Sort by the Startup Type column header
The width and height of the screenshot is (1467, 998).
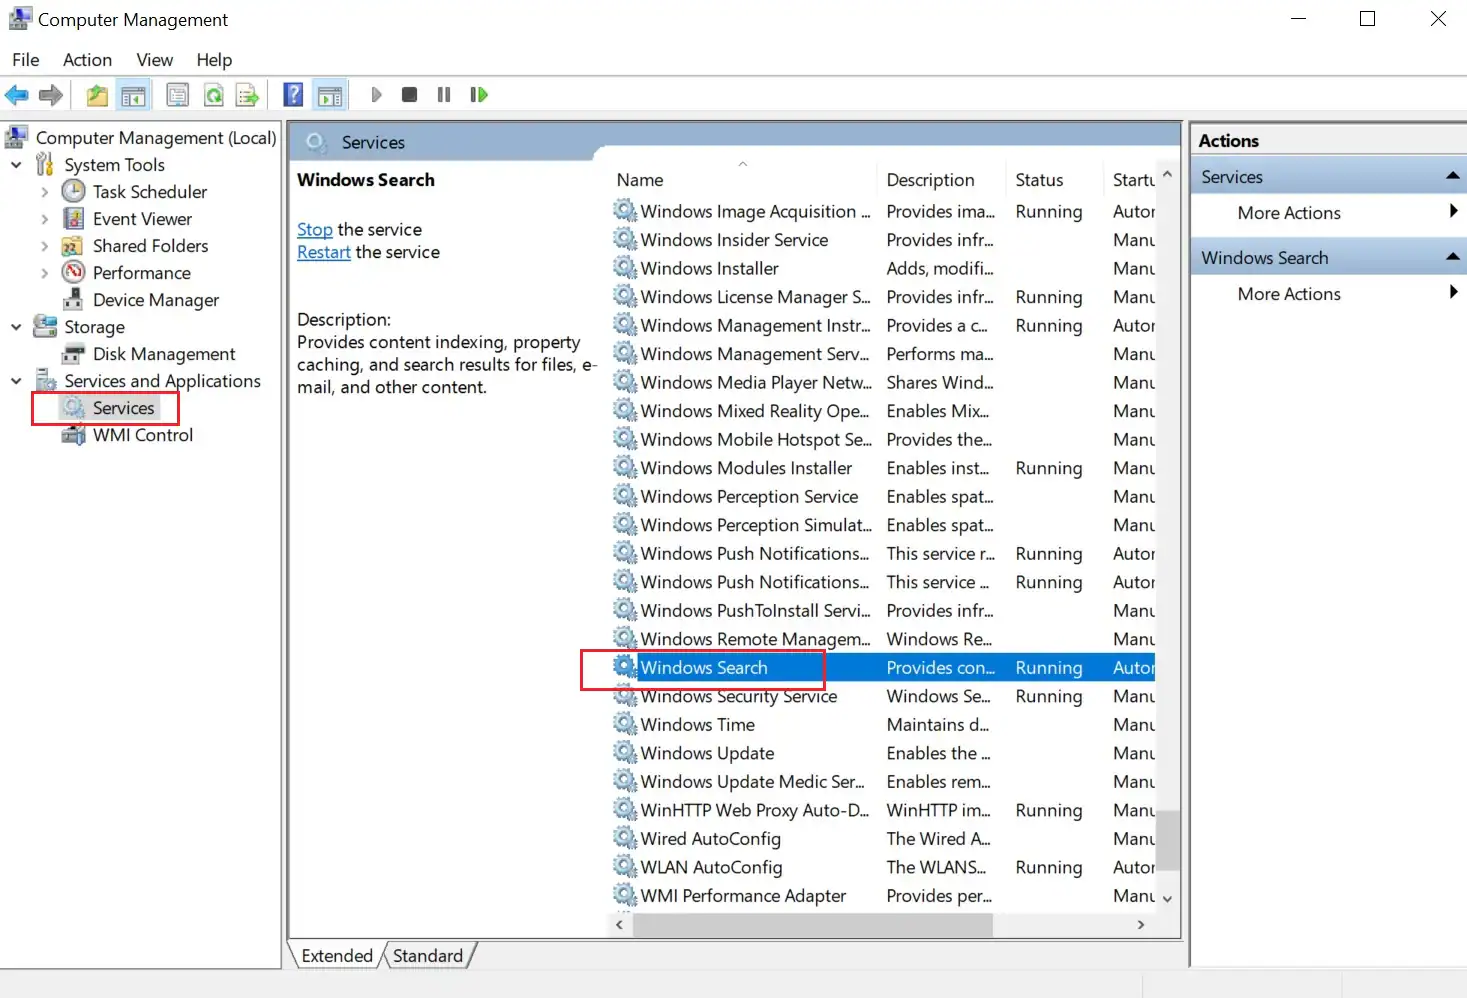[1130, 180]
